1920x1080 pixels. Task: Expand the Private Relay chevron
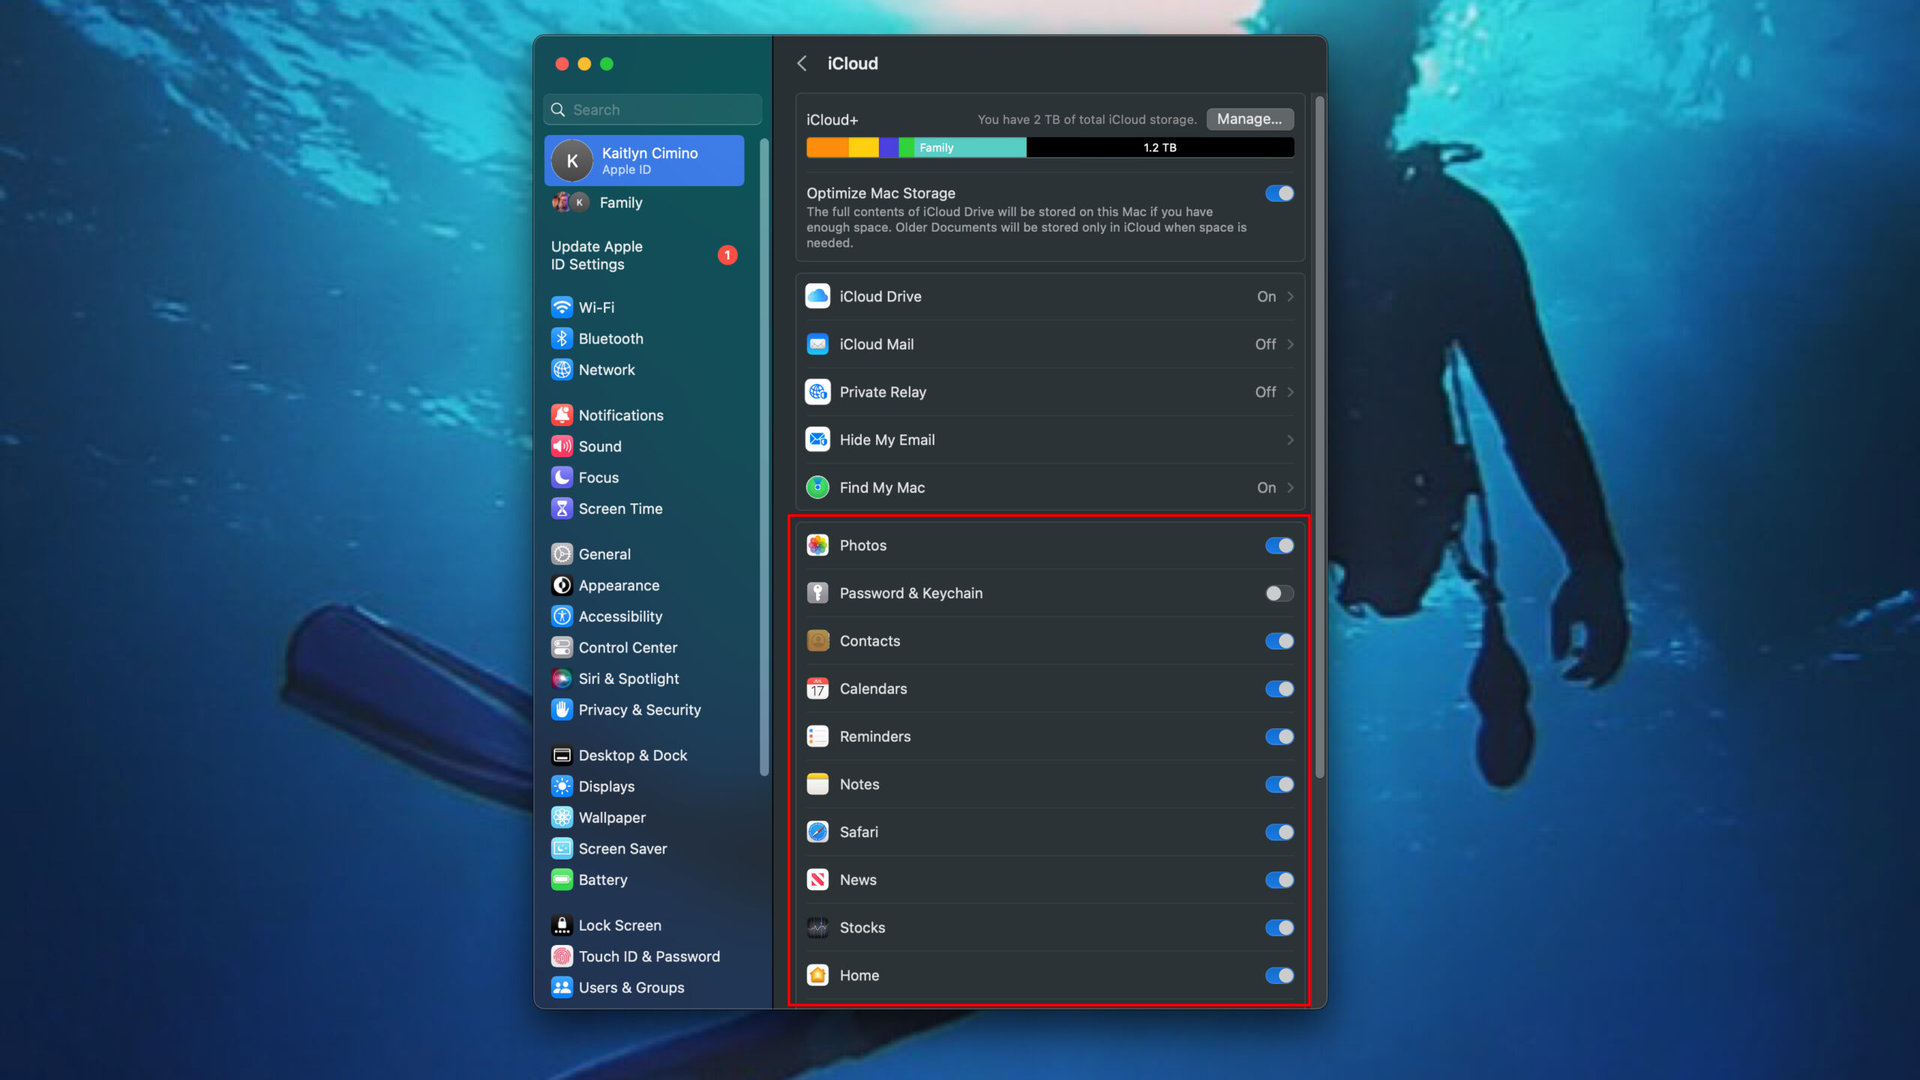(1290, 392)
